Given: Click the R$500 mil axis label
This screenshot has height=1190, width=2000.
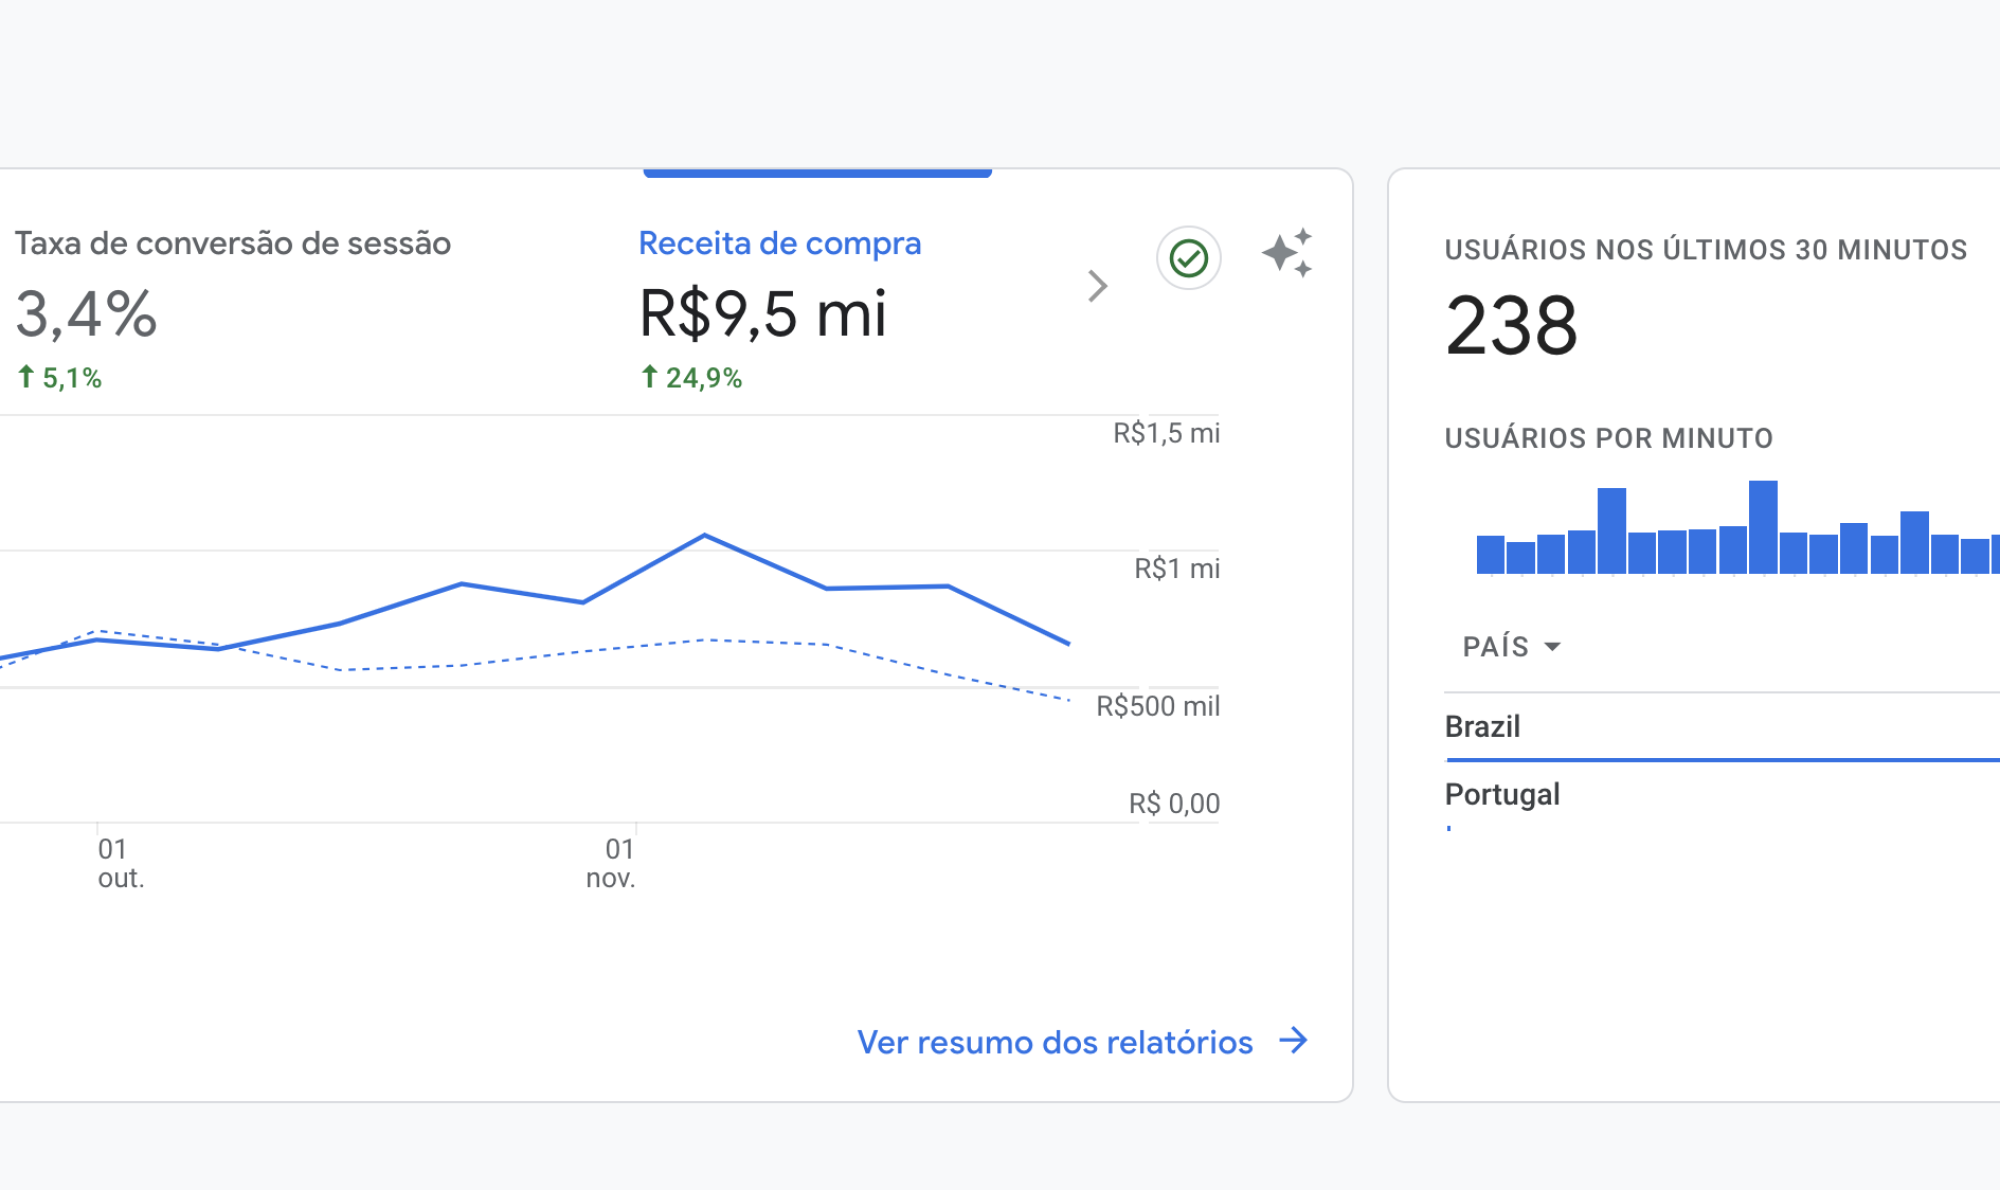Looking at the screenshot, I should point(1158,706).
